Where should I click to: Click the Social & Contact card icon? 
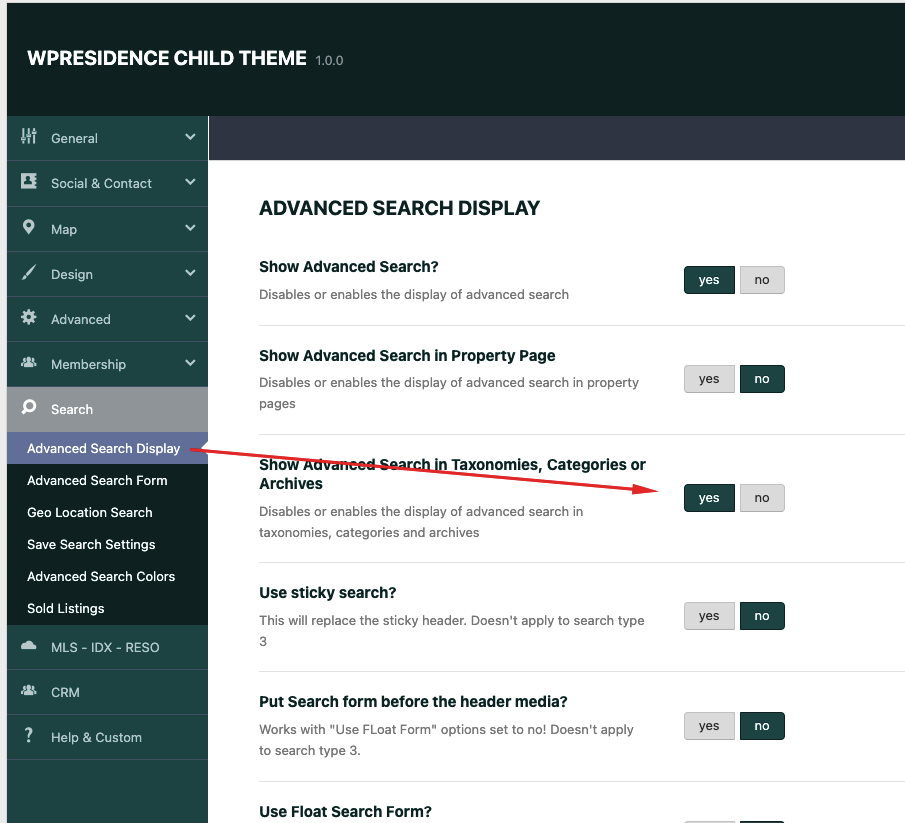coord(29,181)
